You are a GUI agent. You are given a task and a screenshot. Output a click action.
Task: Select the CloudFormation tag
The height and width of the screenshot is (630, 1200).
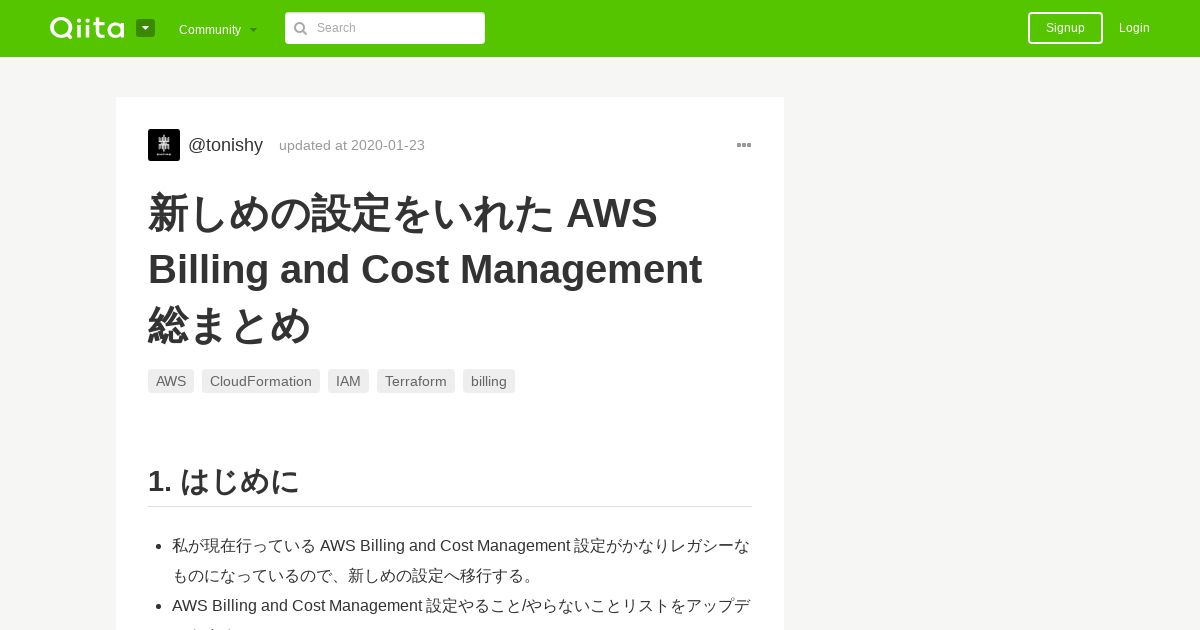(x=261, y=381)
